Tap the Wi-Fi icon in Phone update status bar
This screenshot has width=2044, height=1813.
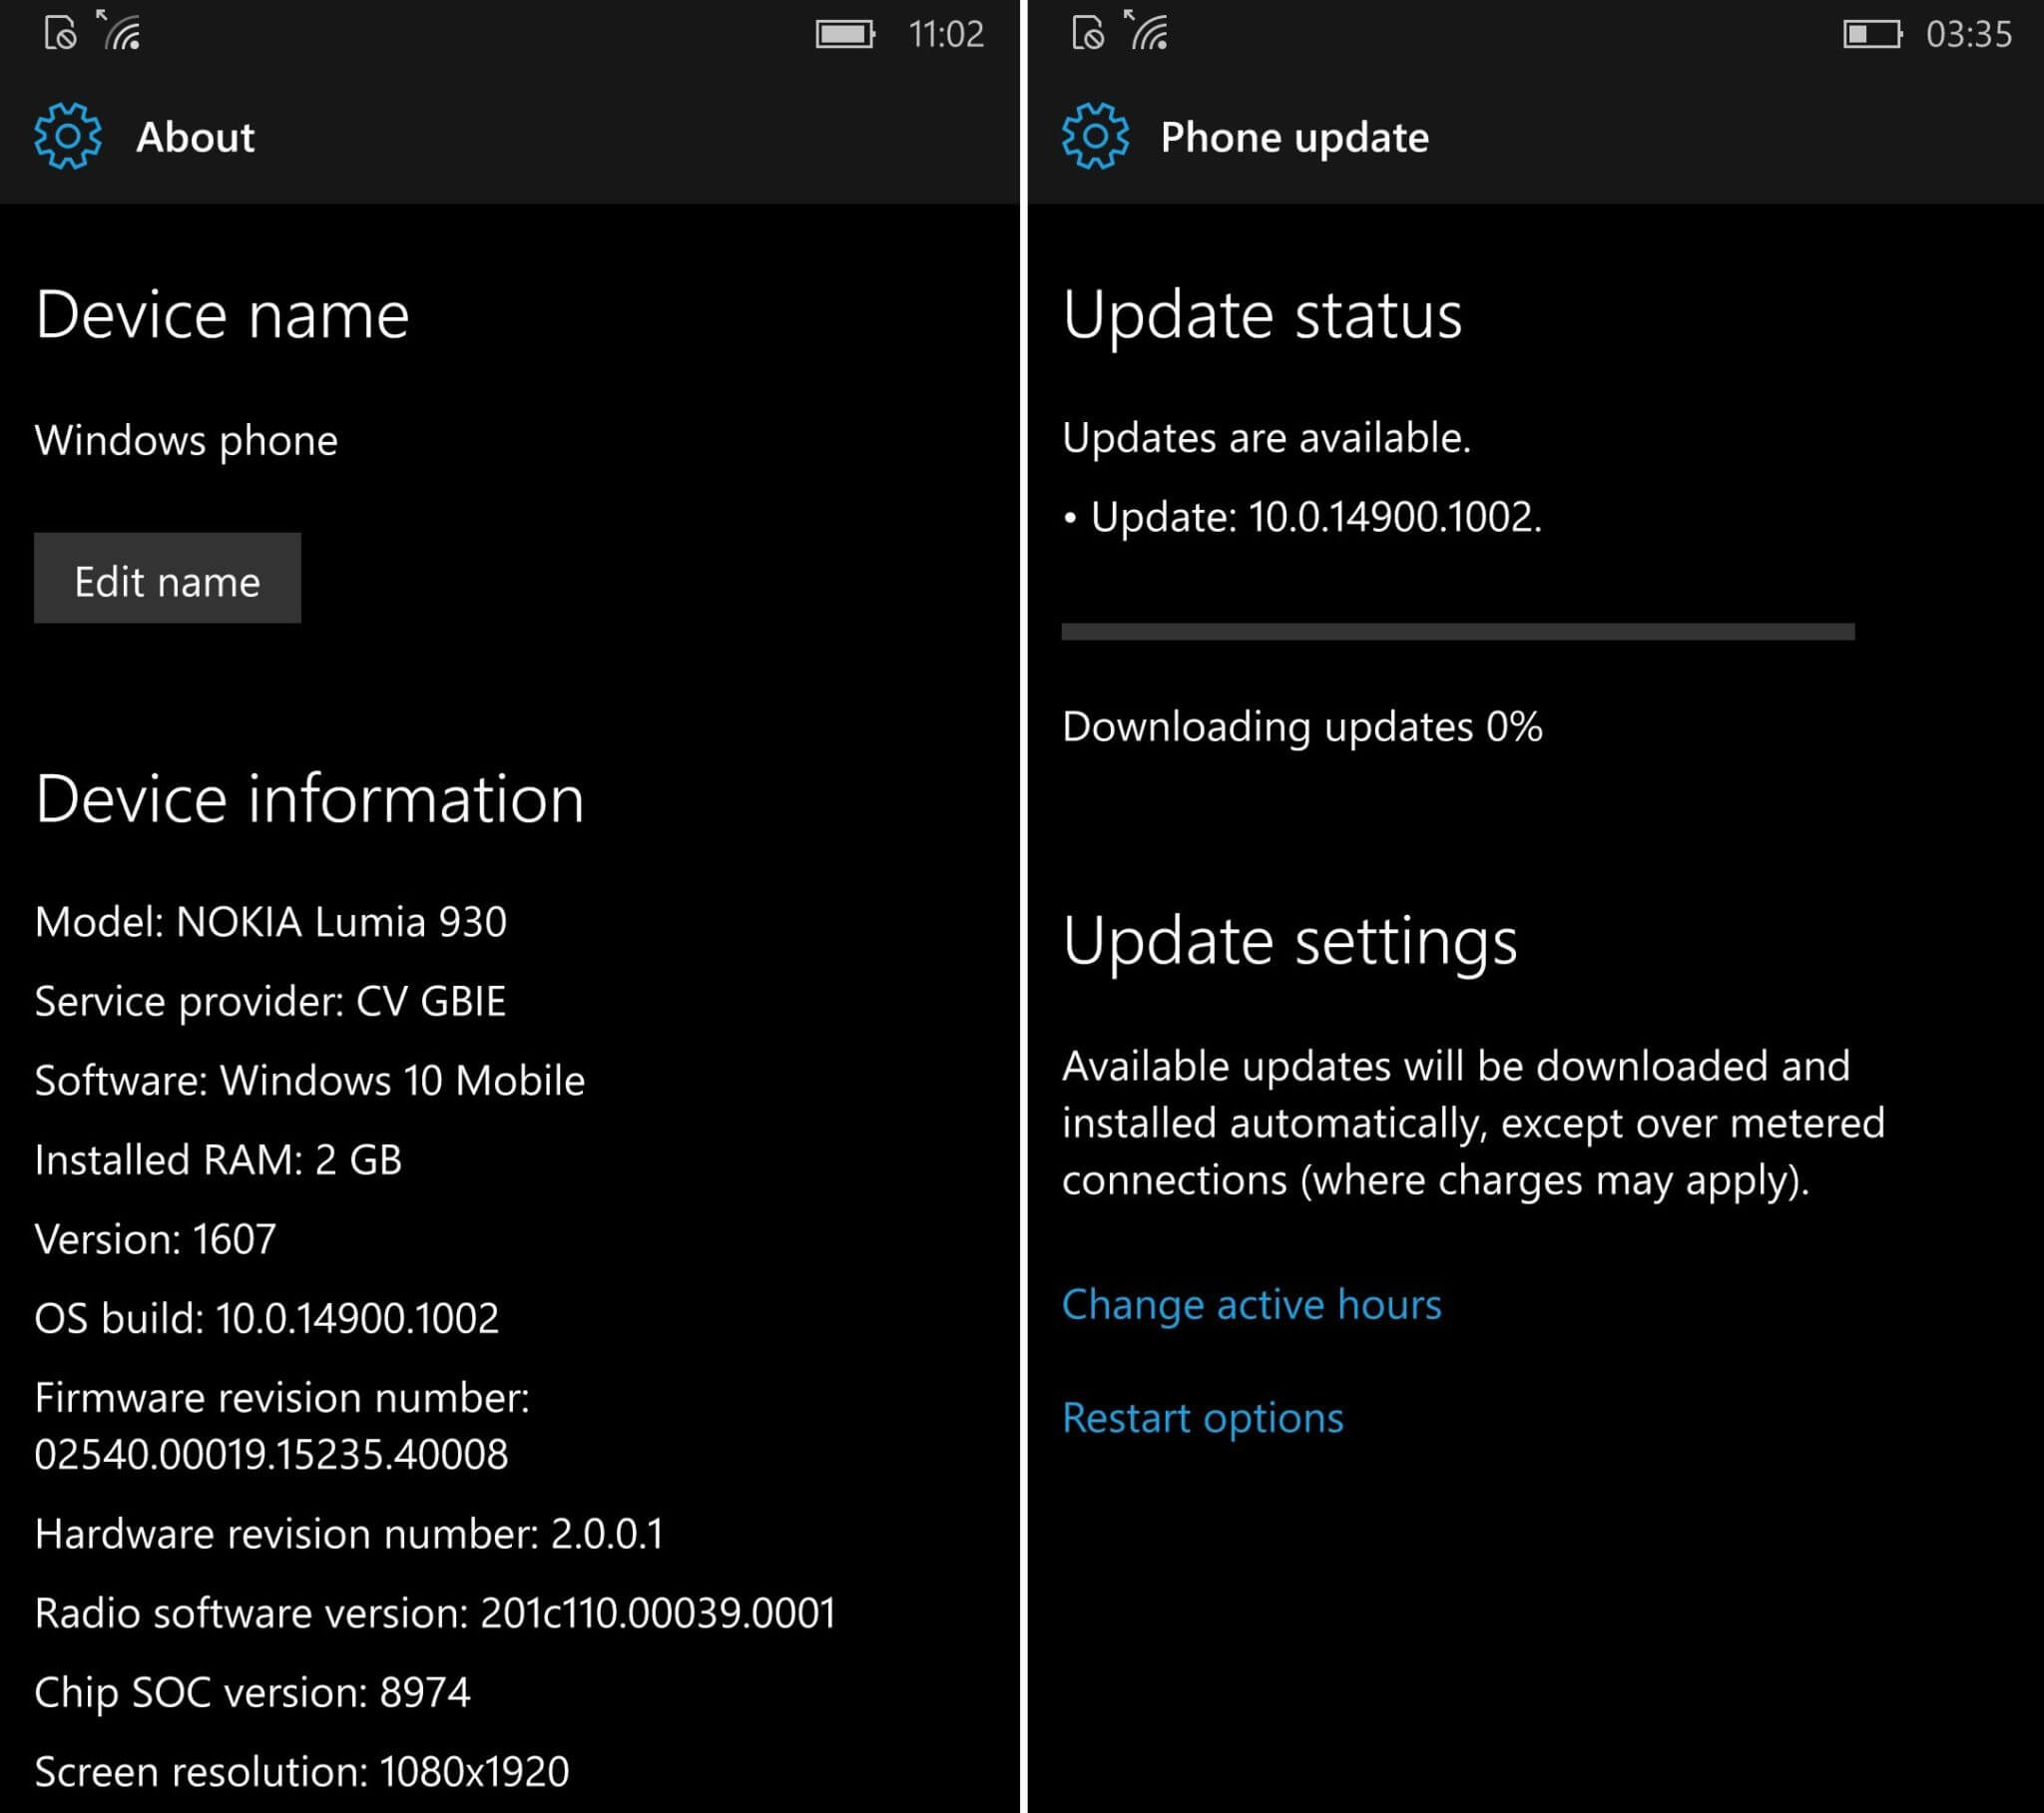click(1147, 30)
